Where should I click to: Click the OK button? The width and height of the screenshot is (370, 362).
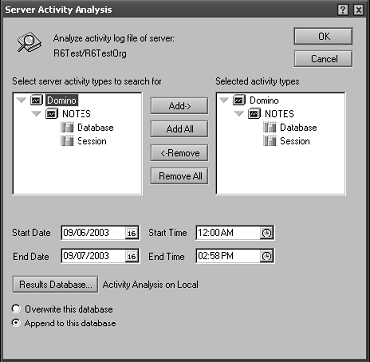pyautogui.click(x=323, y=36)
